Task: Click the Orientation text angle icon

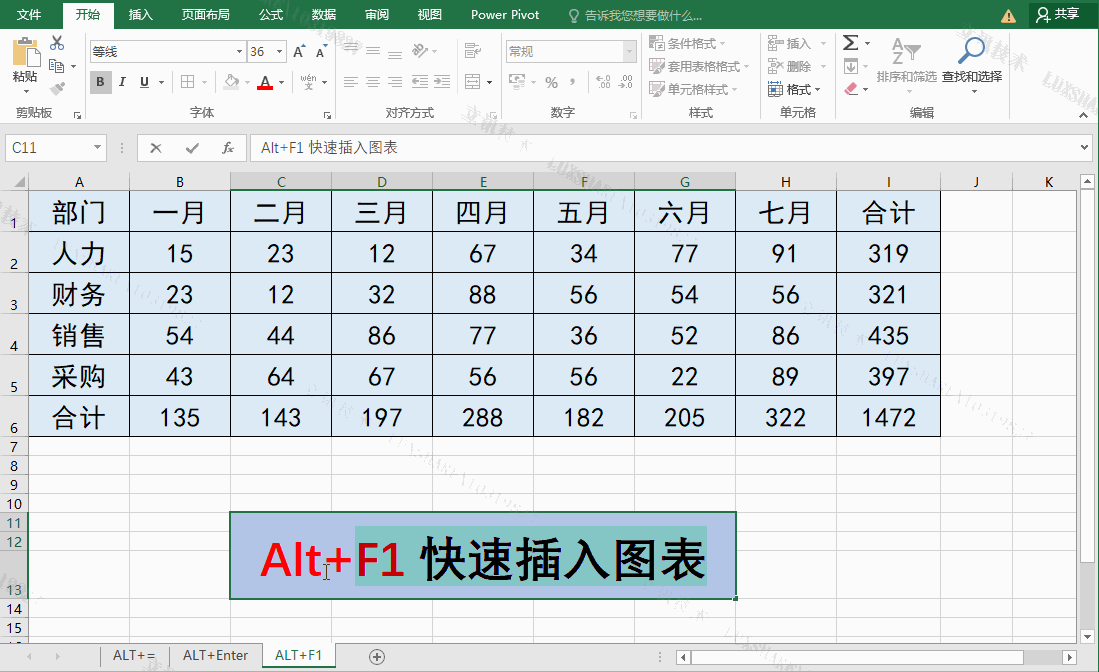Action: pos(420,51)
